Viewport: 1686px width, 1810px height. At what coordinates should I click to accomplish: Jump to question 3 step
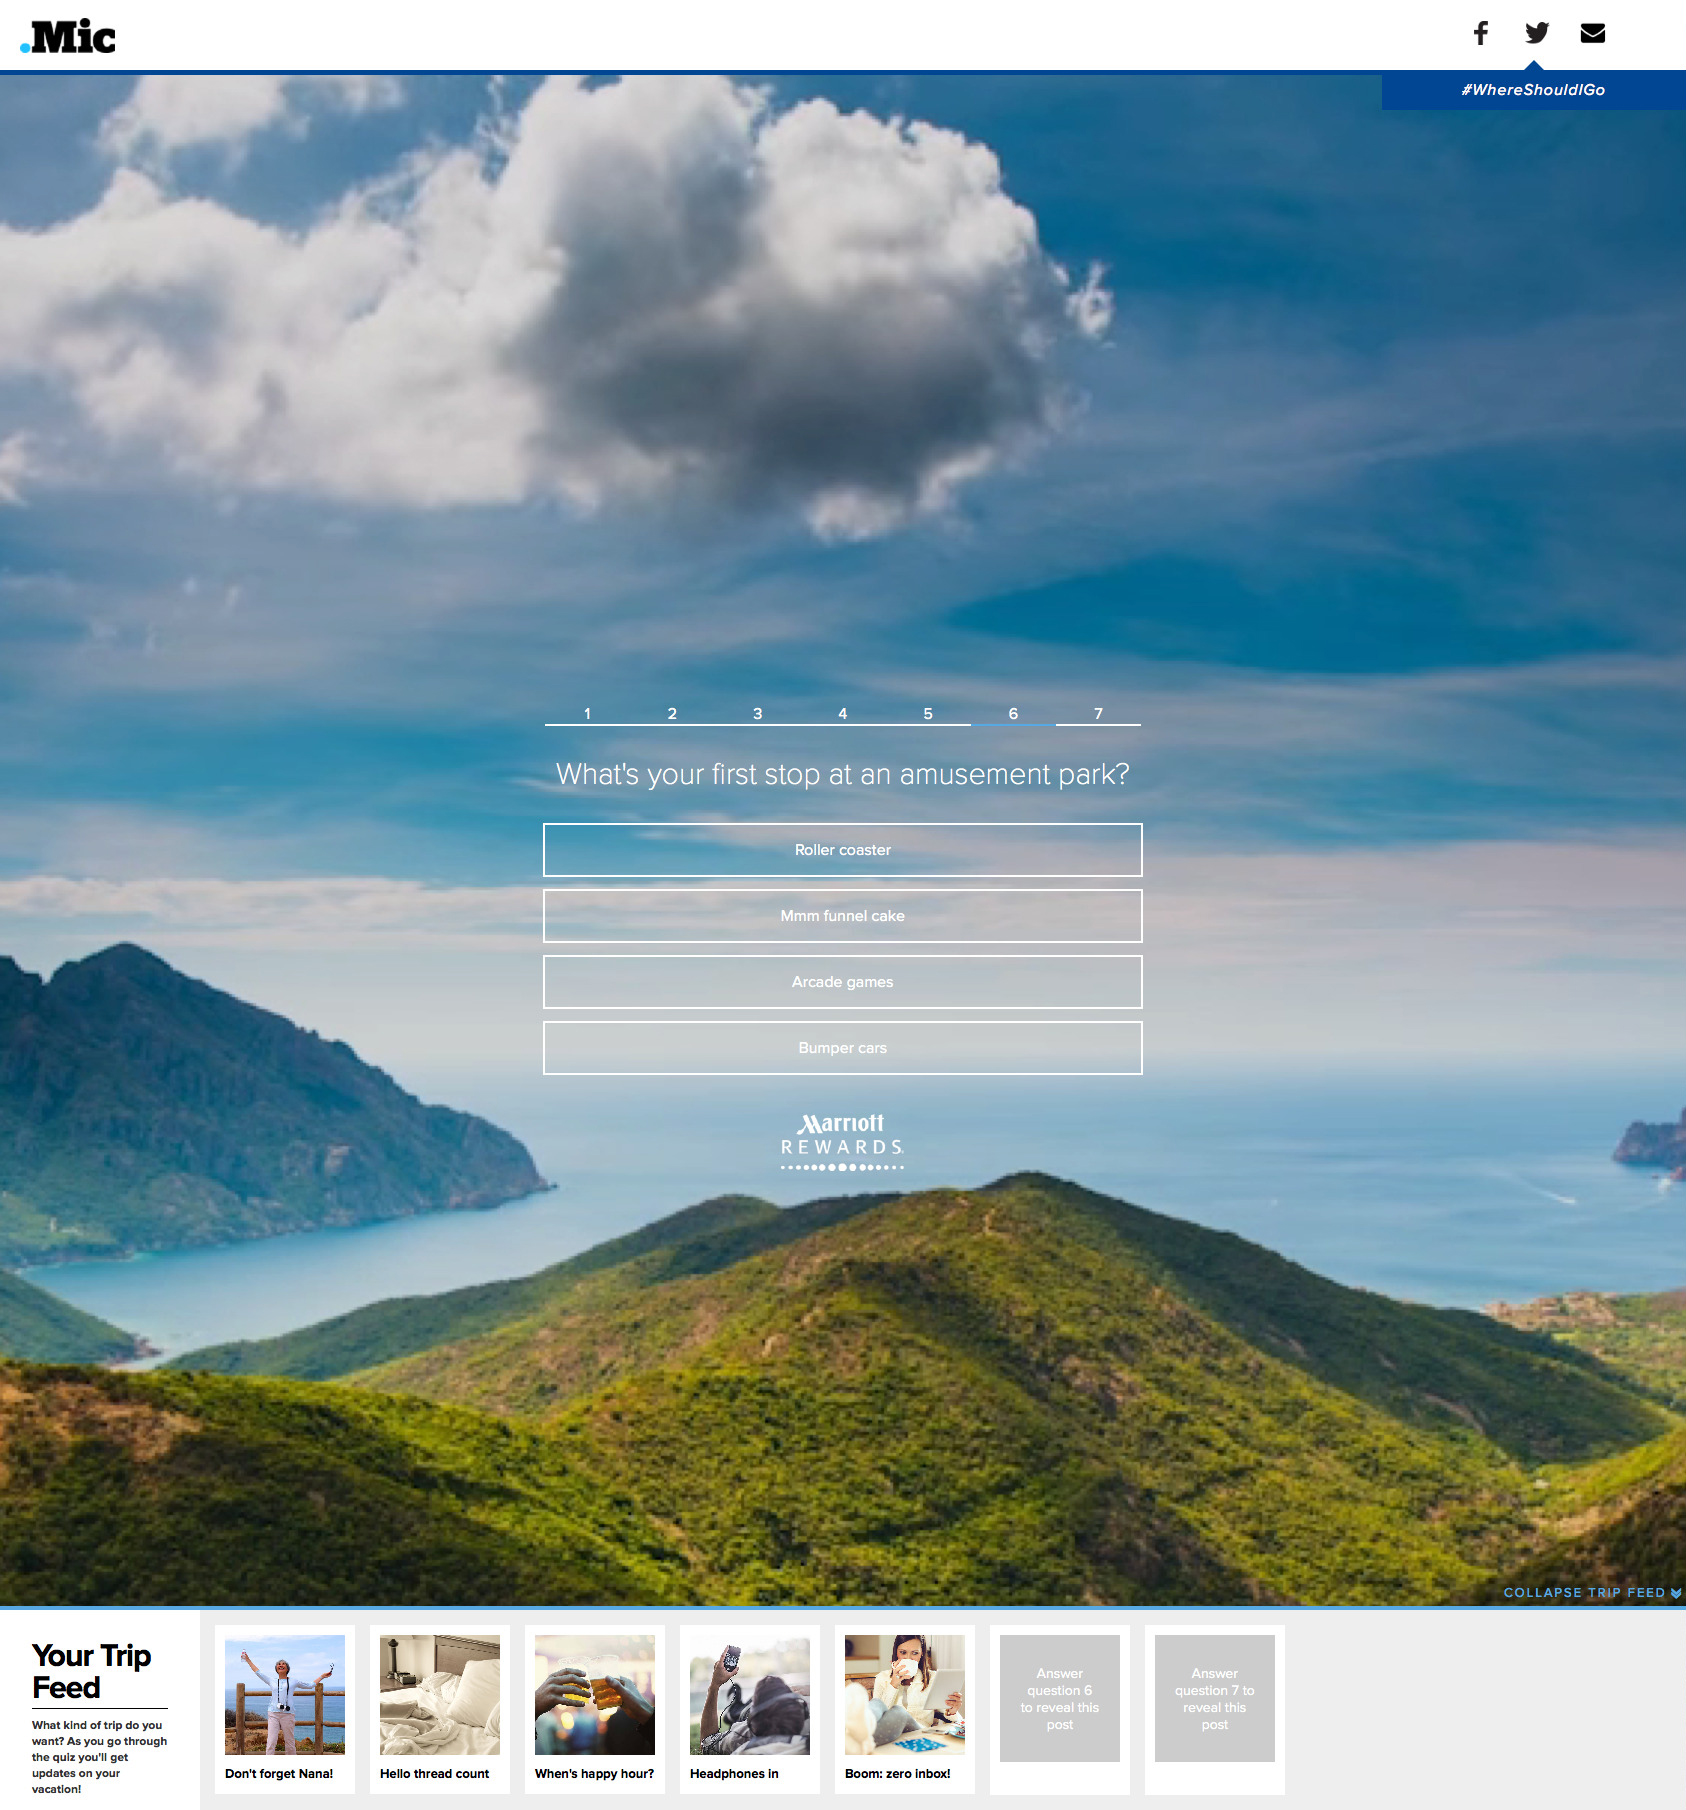tap(757, 713)
